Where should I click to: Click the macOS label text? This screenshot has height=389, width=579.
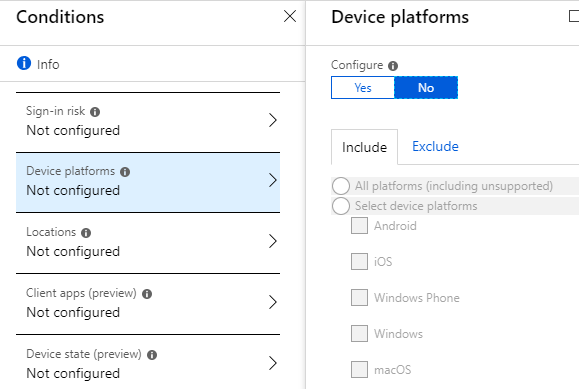tap(393, 370)
